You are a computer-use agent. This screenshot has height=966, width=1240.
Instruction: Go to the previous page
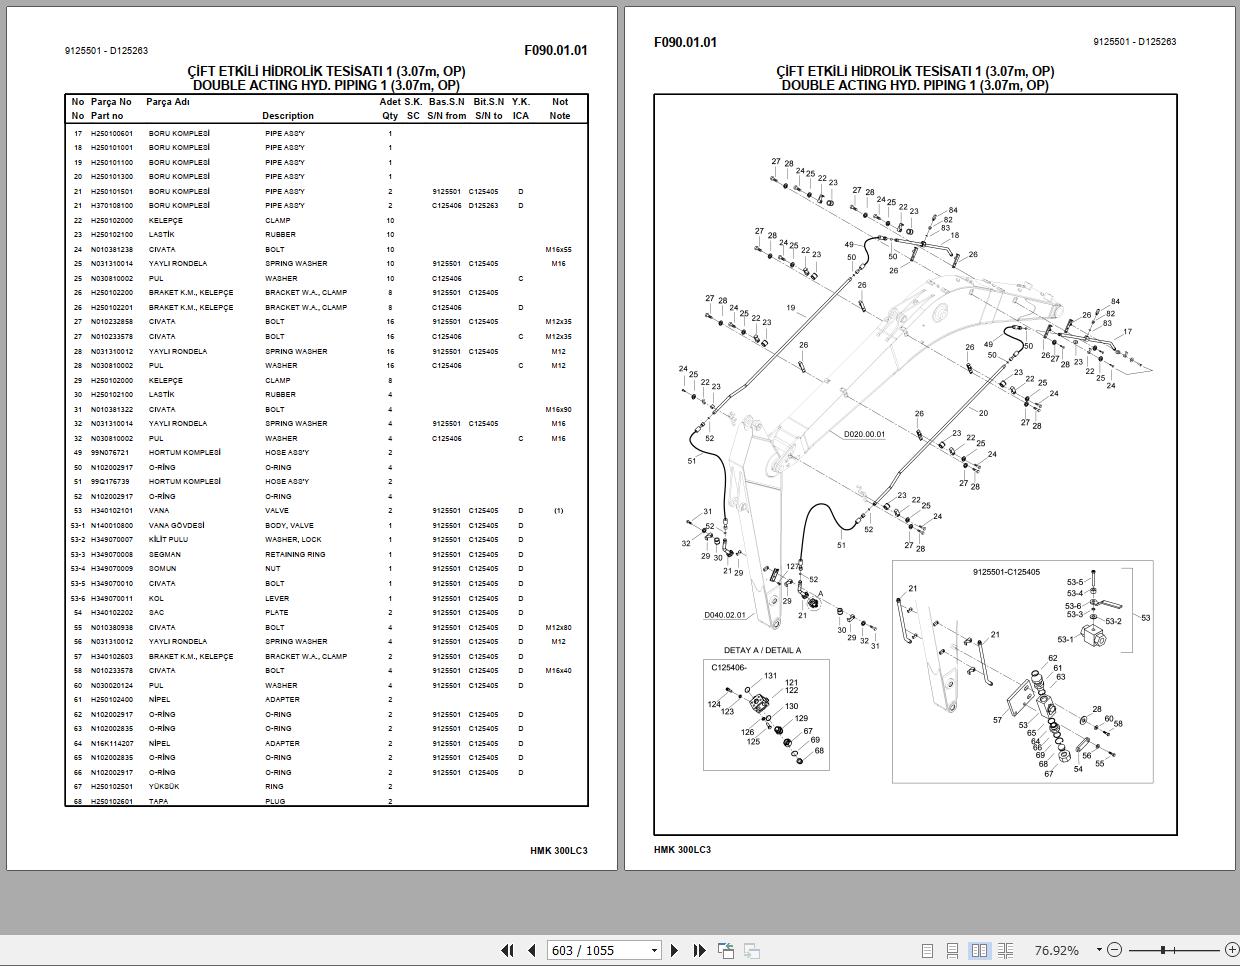click(531, 950)
